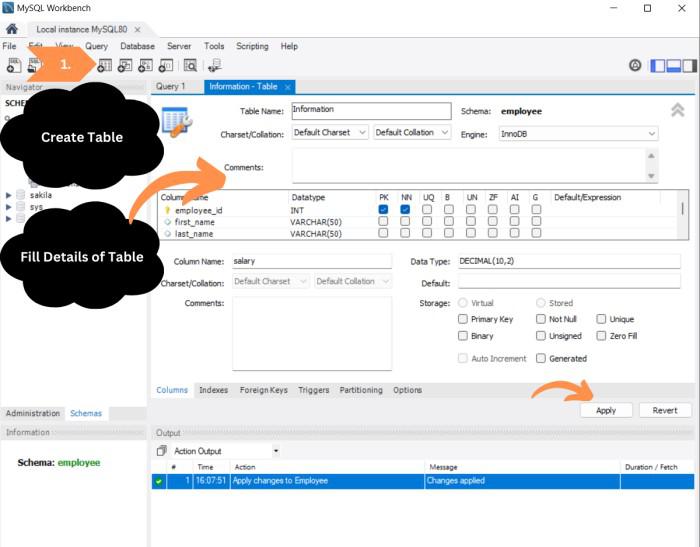This screenshot has height=547, width=700.
Task: Enable the Zero Fill checkbox
Action: pos(601,335)
